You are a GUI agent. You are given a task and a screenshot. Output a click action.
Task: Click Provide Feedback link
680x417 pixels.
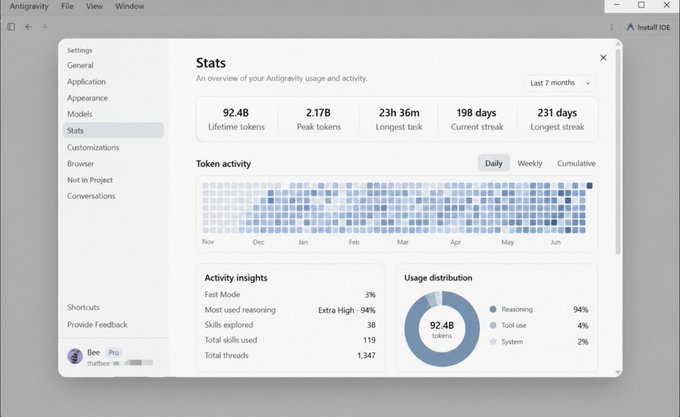coord(97,325)
